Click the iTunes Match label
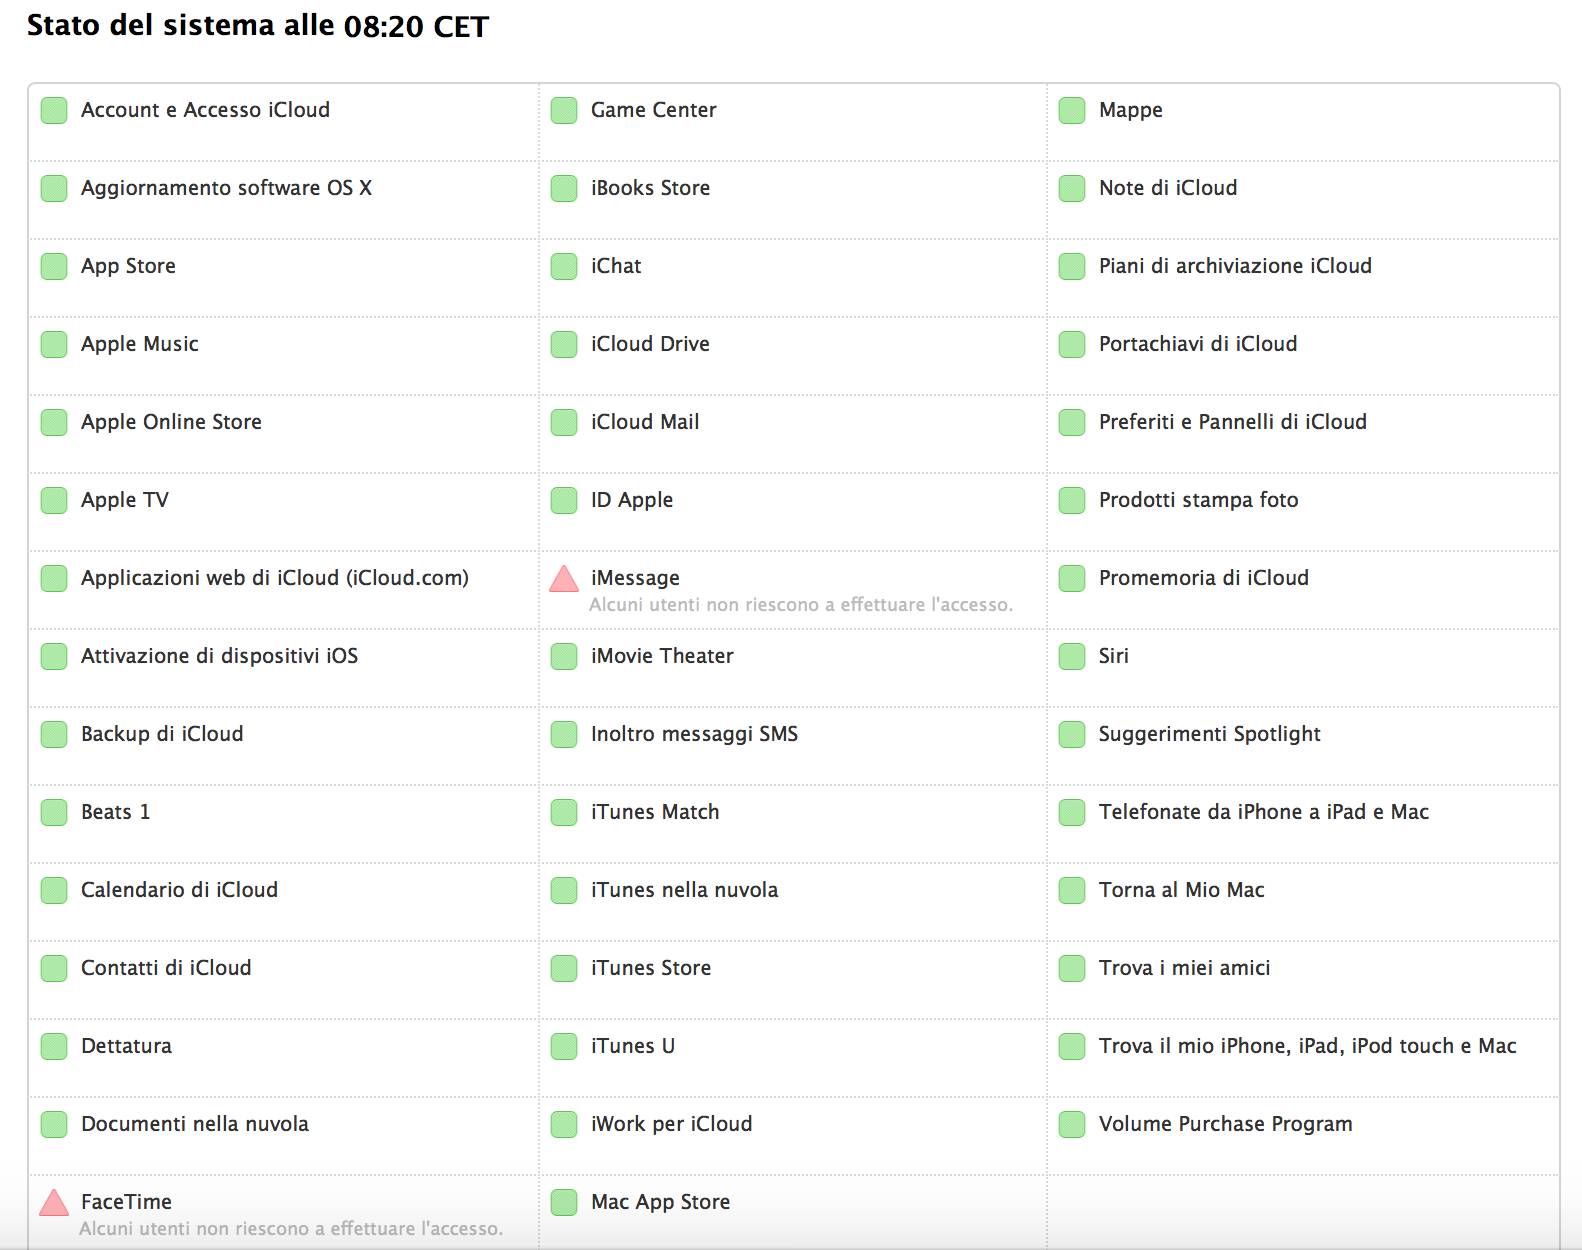The height and width of the screenshot is (1250, 1582). pyautogui.click(x=655, y=812)
